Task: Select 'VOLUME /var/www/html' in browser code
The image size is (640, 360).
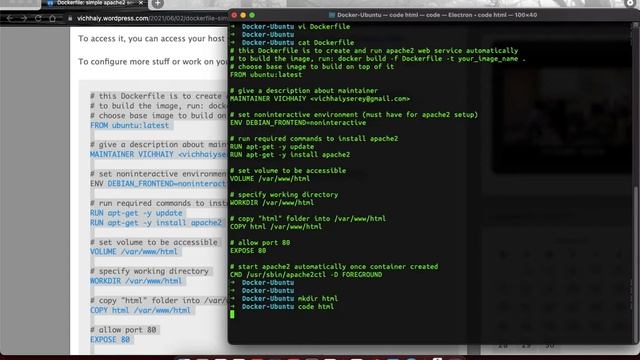Action: coord(134,251)
